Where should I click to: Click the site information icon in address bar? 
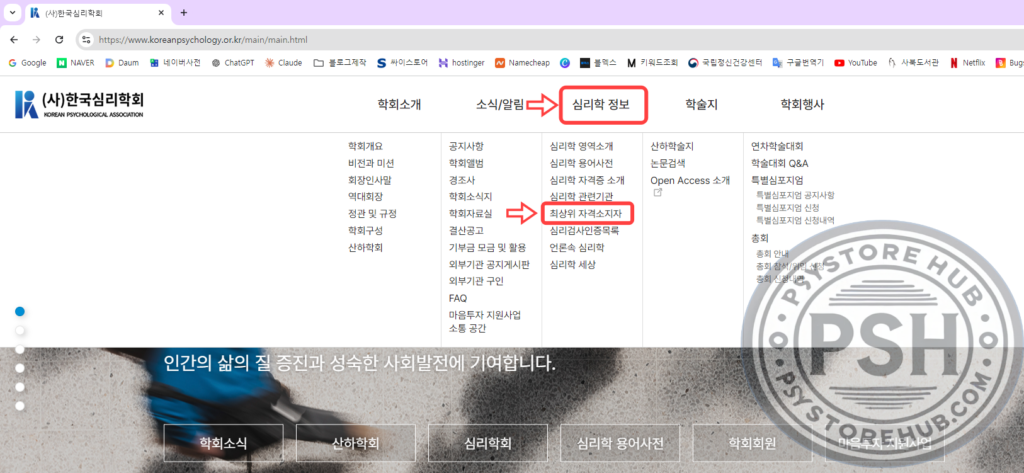click(x=87, y=39)
